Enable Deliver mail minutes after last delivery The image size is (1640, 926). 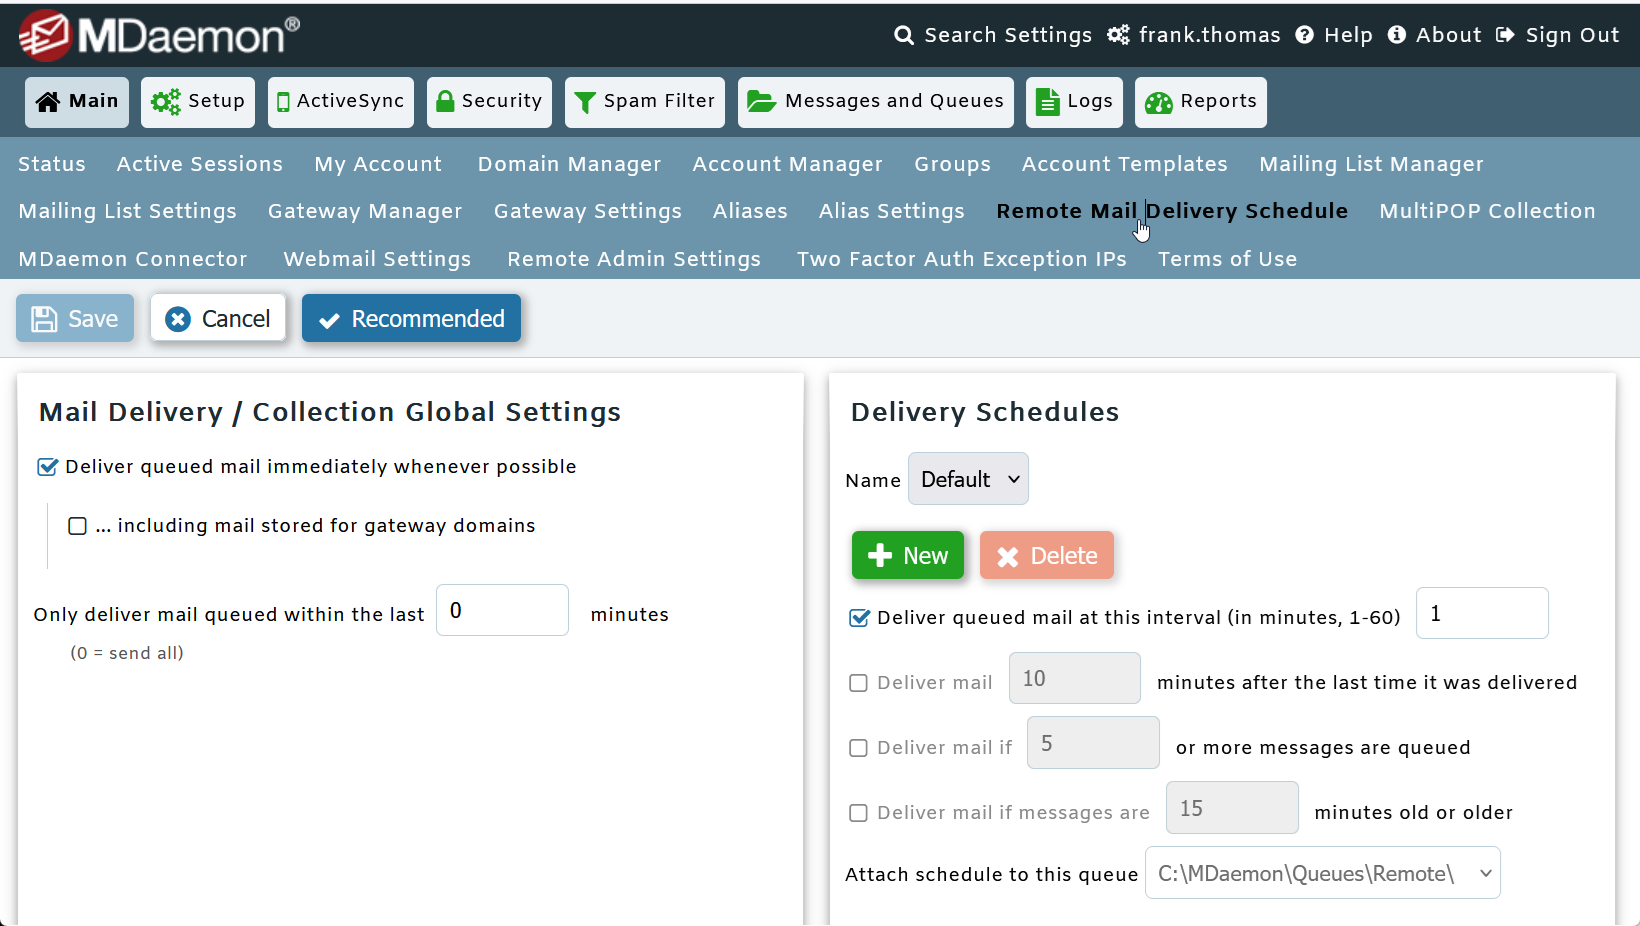pyautogui.click(x=858, y=683)
